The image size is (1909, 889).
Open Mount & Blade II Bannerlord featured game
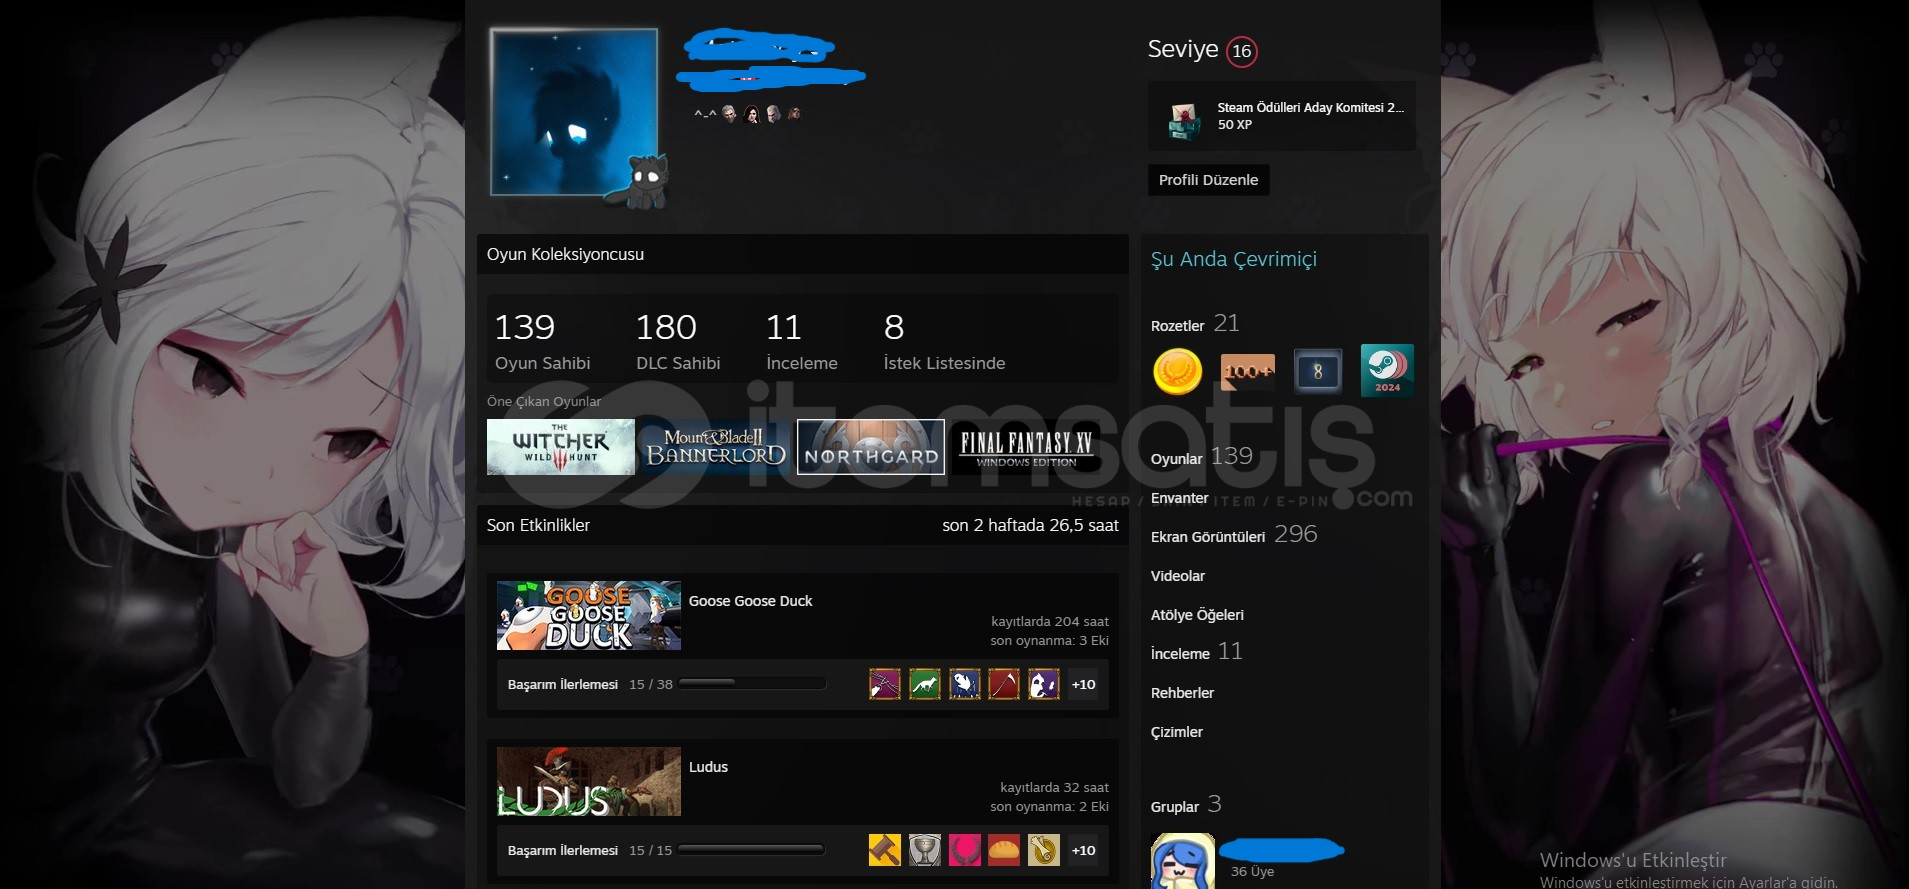point(716,447)
